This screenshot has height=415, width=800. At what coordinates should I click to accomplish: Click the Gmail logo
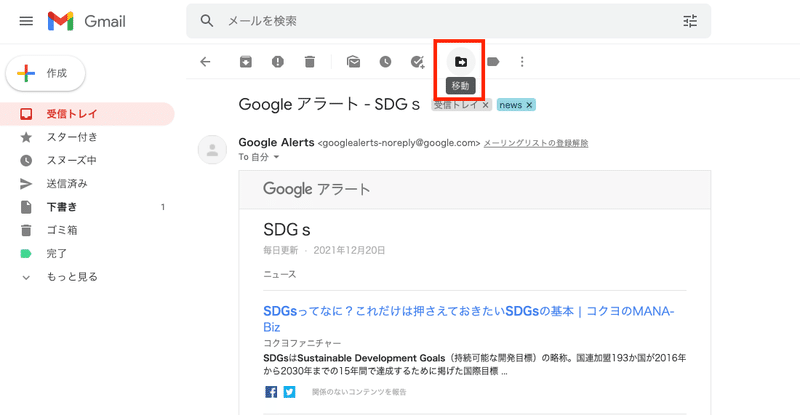pos(87,21)
